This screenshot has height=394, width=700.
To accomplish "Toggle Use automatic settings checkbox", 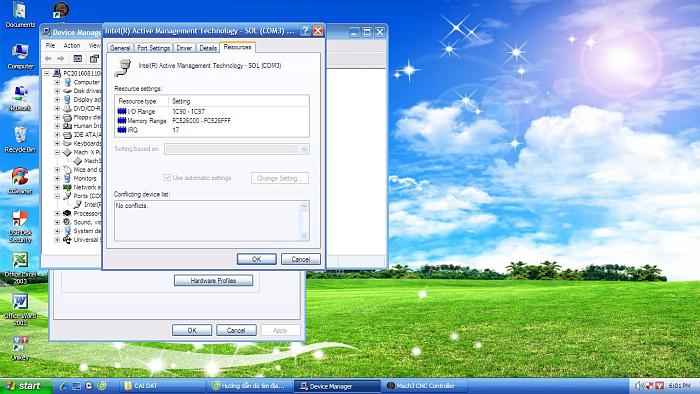I will tap(167, 178).
